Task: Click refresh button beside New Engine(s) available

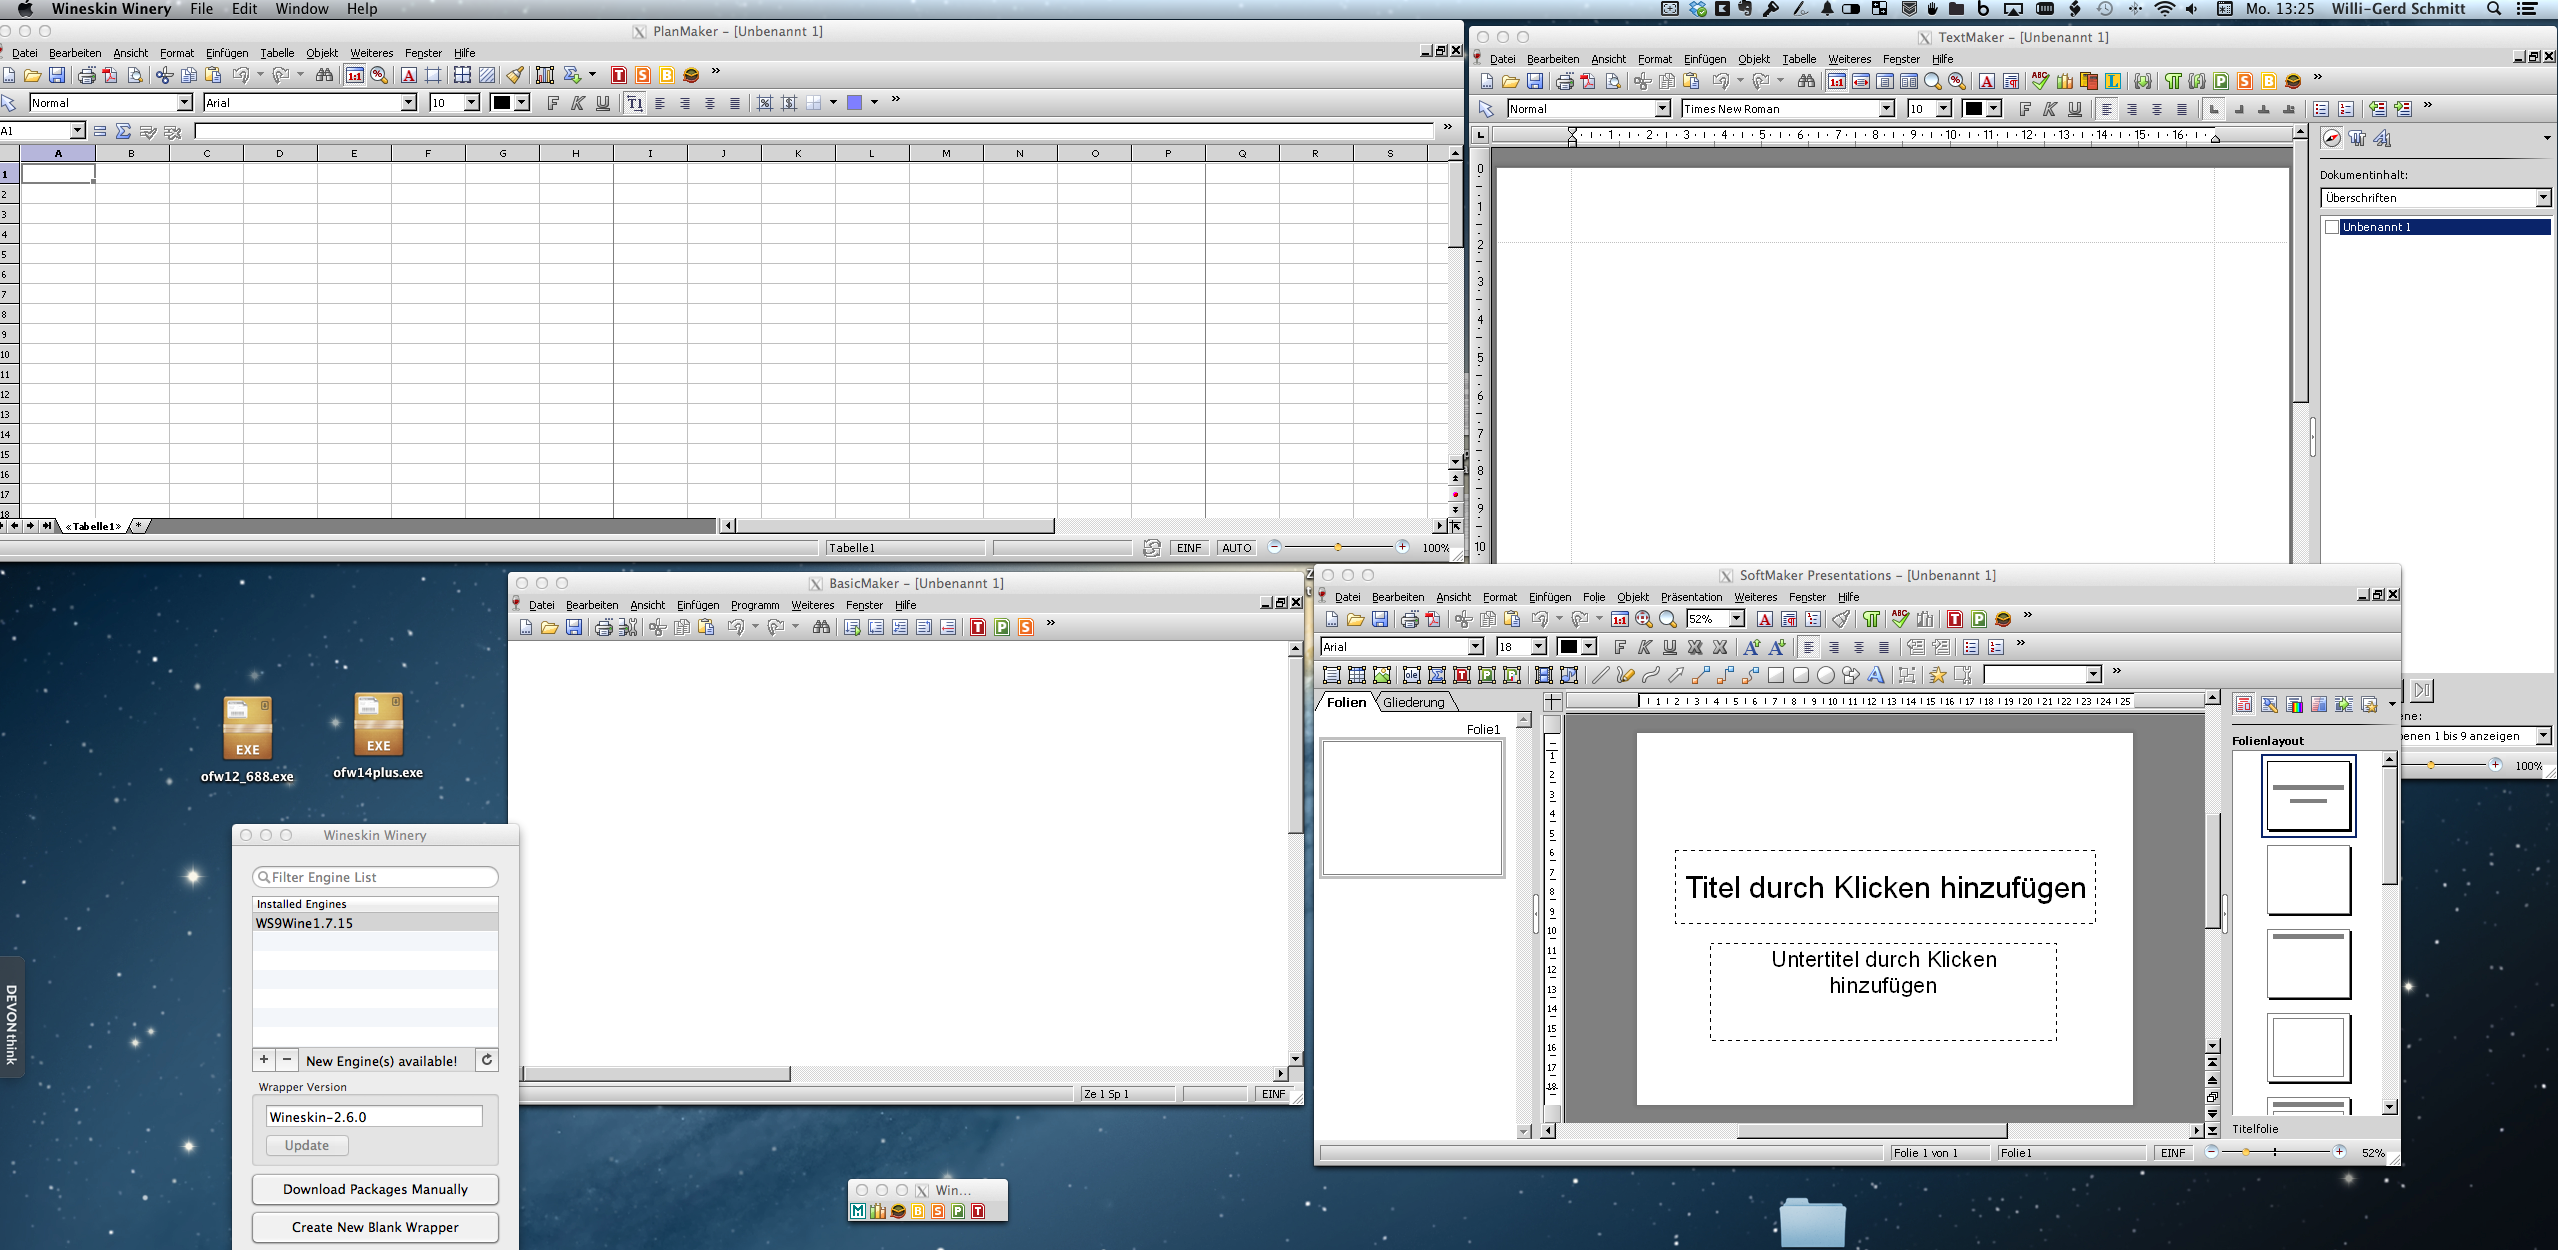Action: pyautogui.click(x=487, y=1060)
